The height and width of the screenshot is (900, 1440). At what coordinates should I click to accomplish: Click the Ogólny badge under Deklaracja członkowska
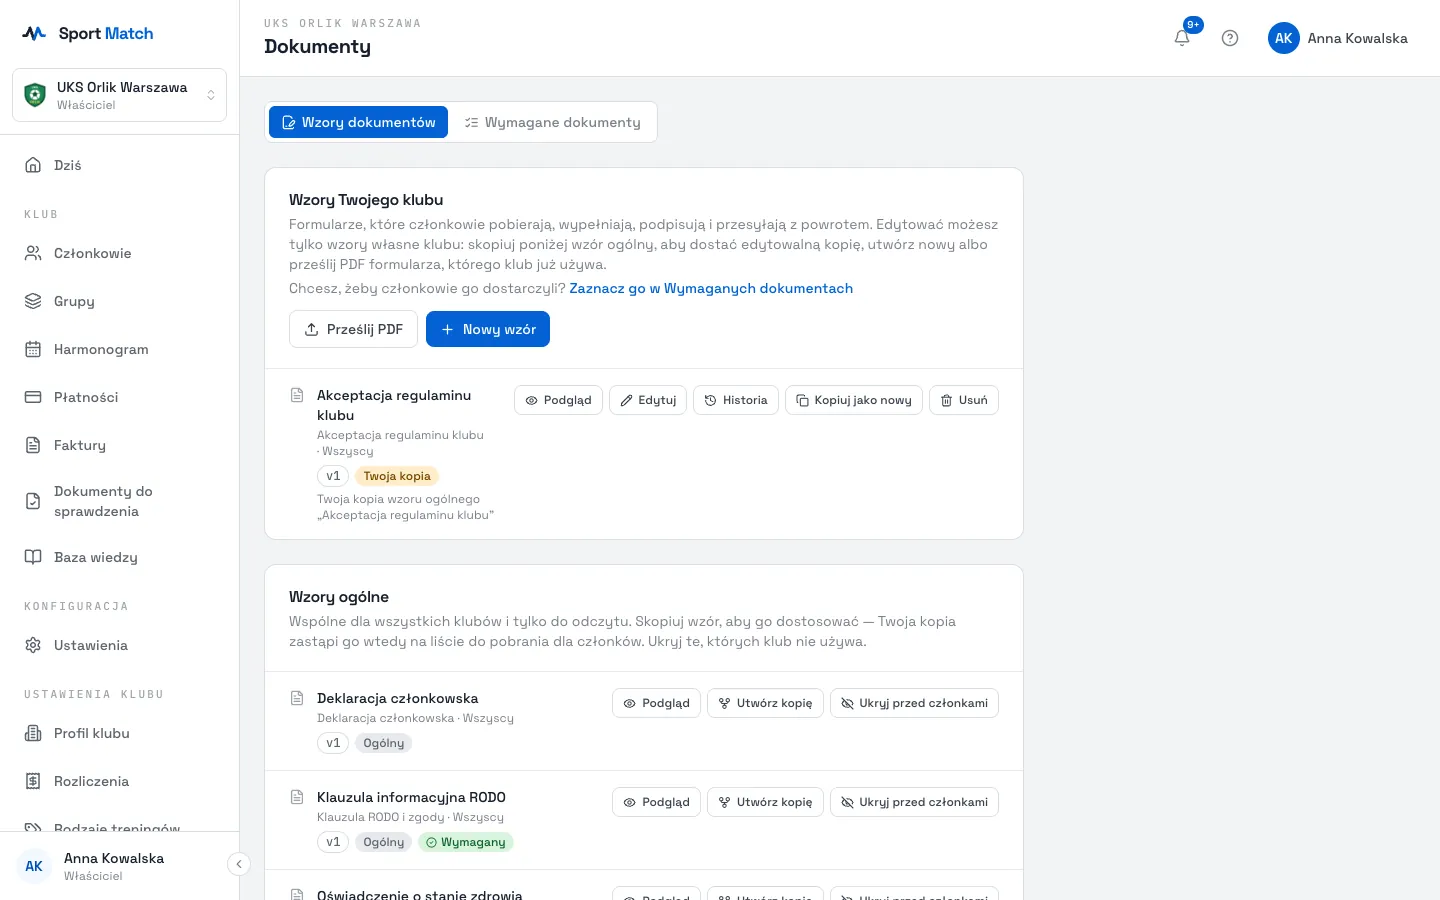click(x=384, y=743)
